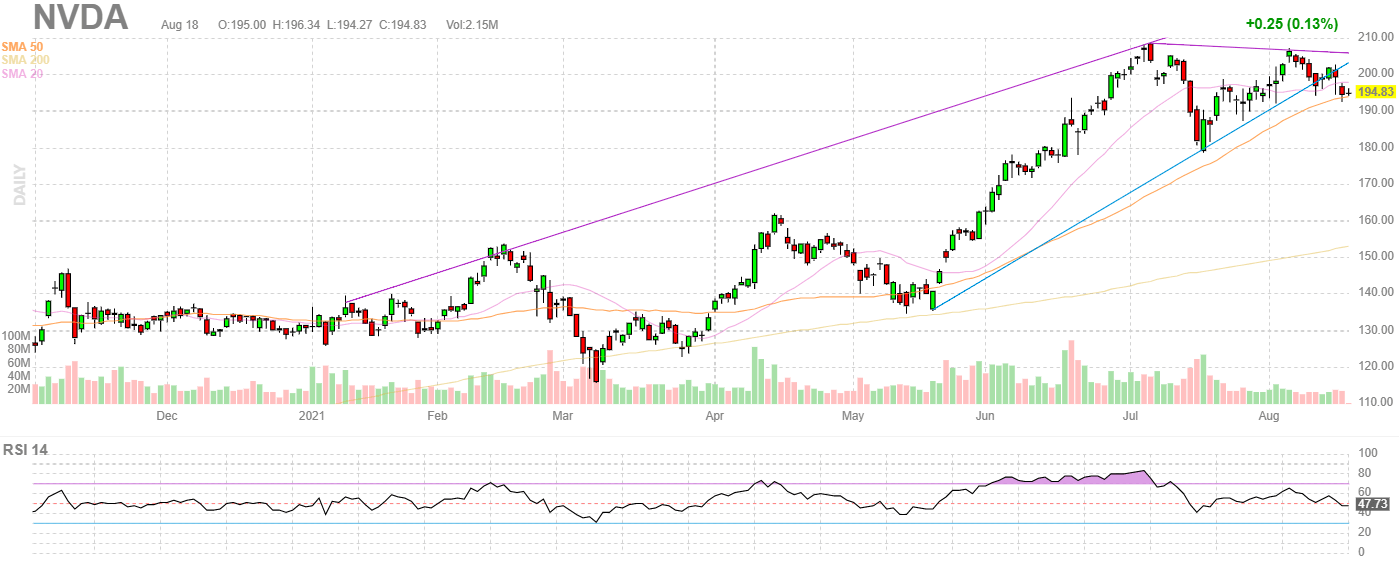The image size is (1399, 565).
Task: Click the Dec month axis label
Action: (166, 415)
